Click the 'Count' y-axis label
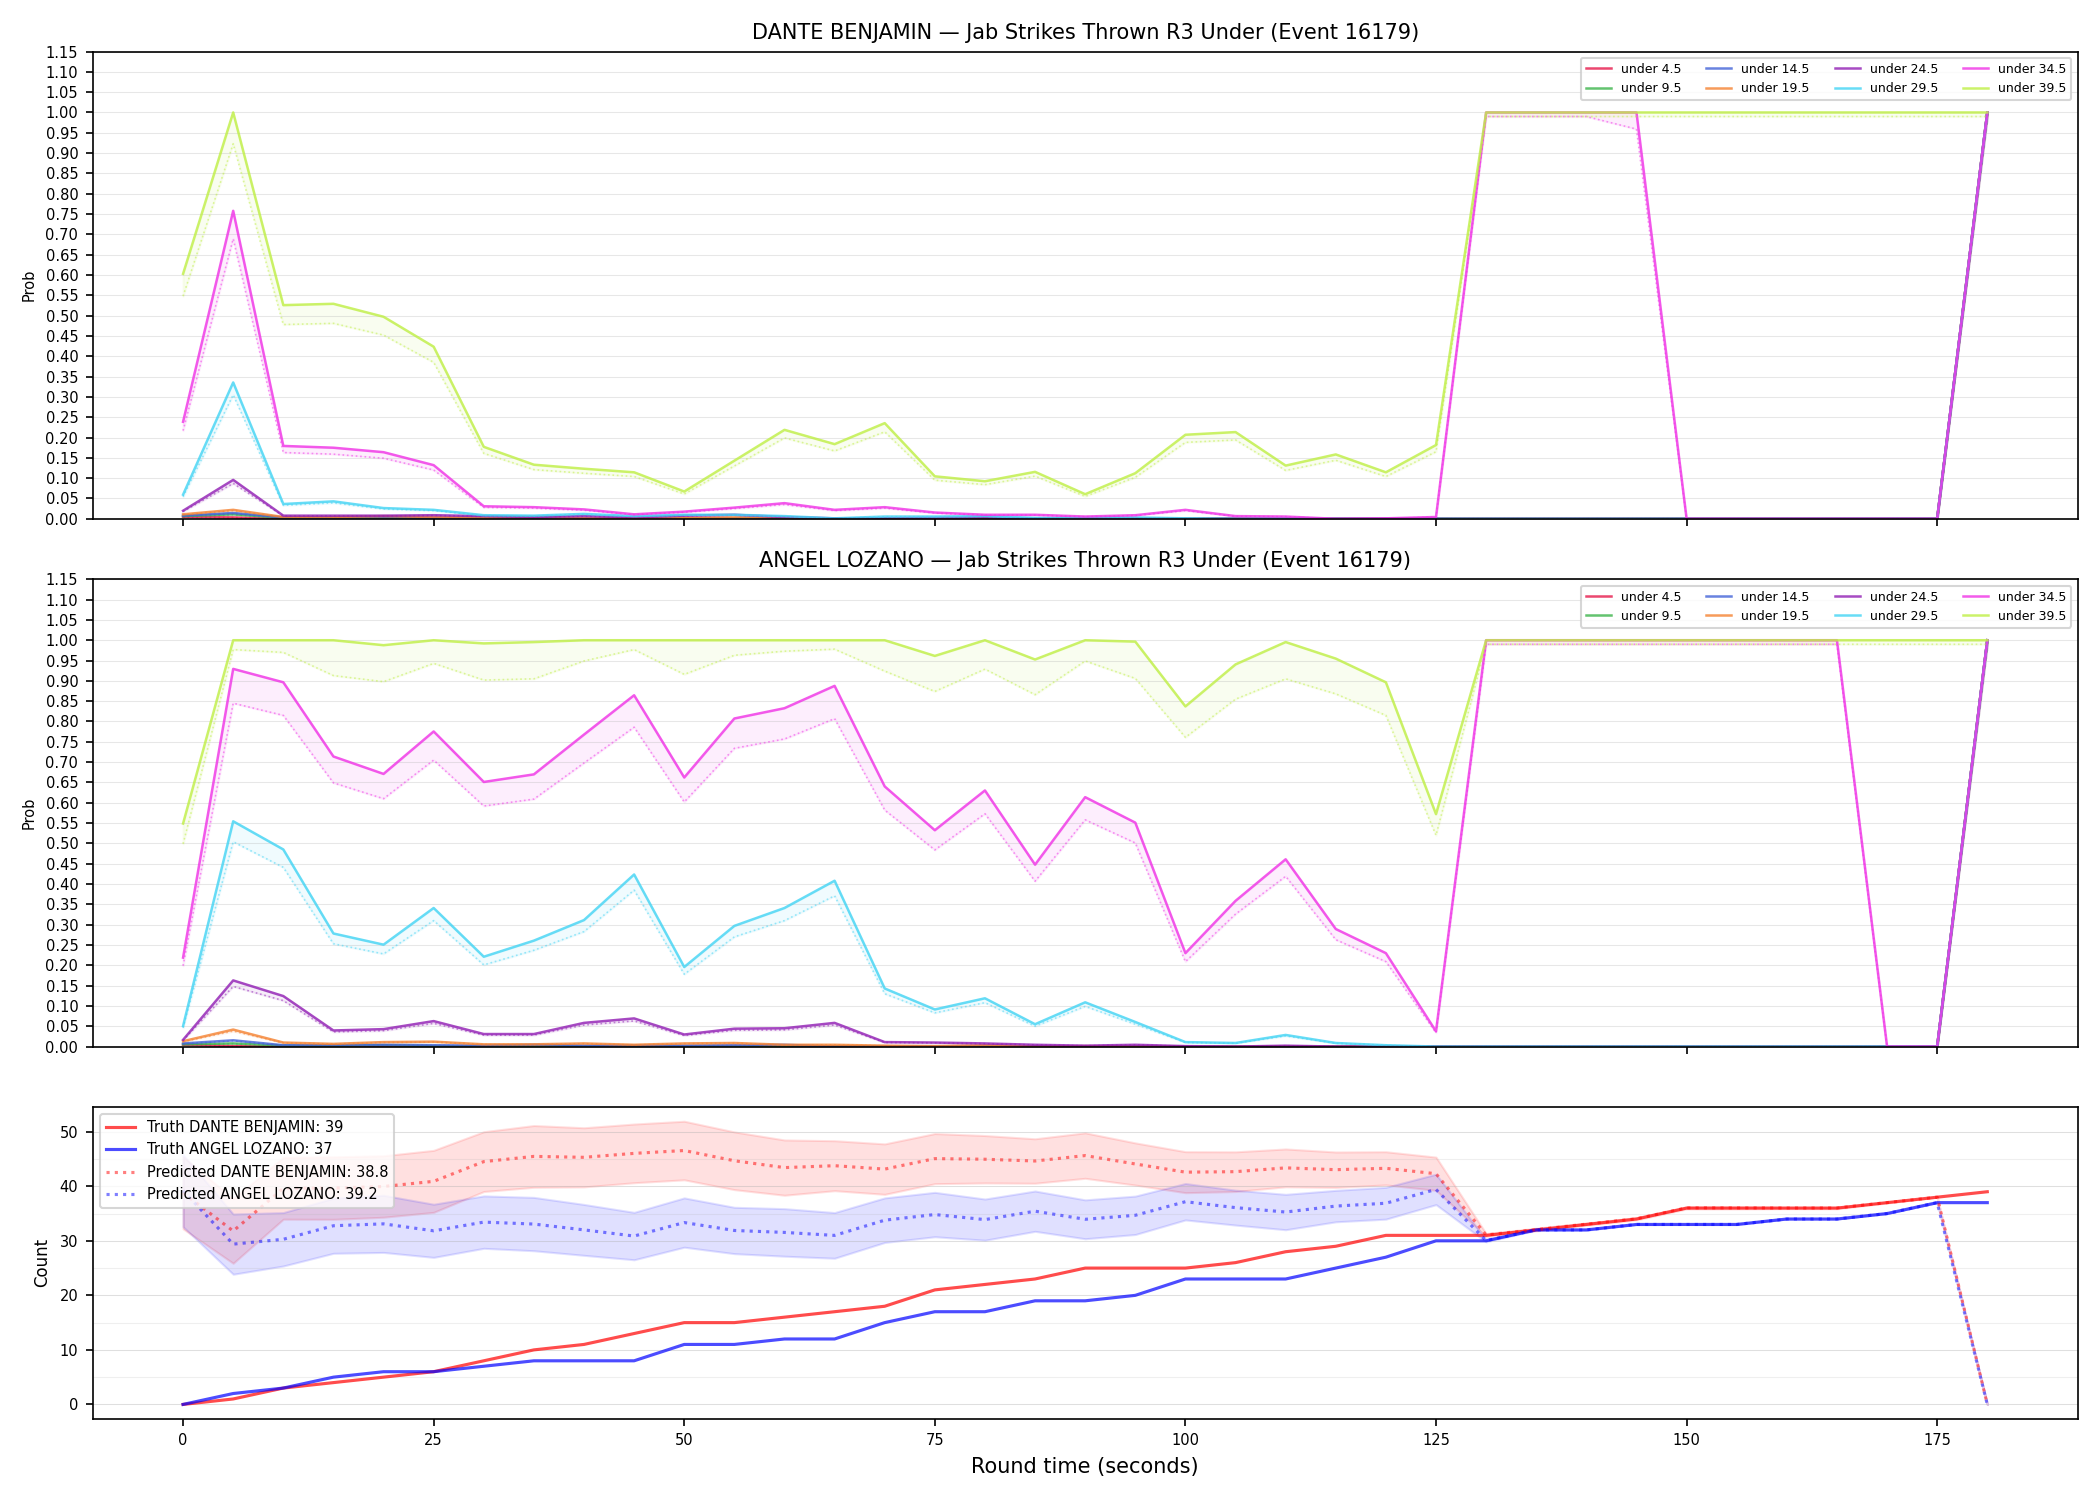2100x1500 pixels. click(x=41, y=1263)
